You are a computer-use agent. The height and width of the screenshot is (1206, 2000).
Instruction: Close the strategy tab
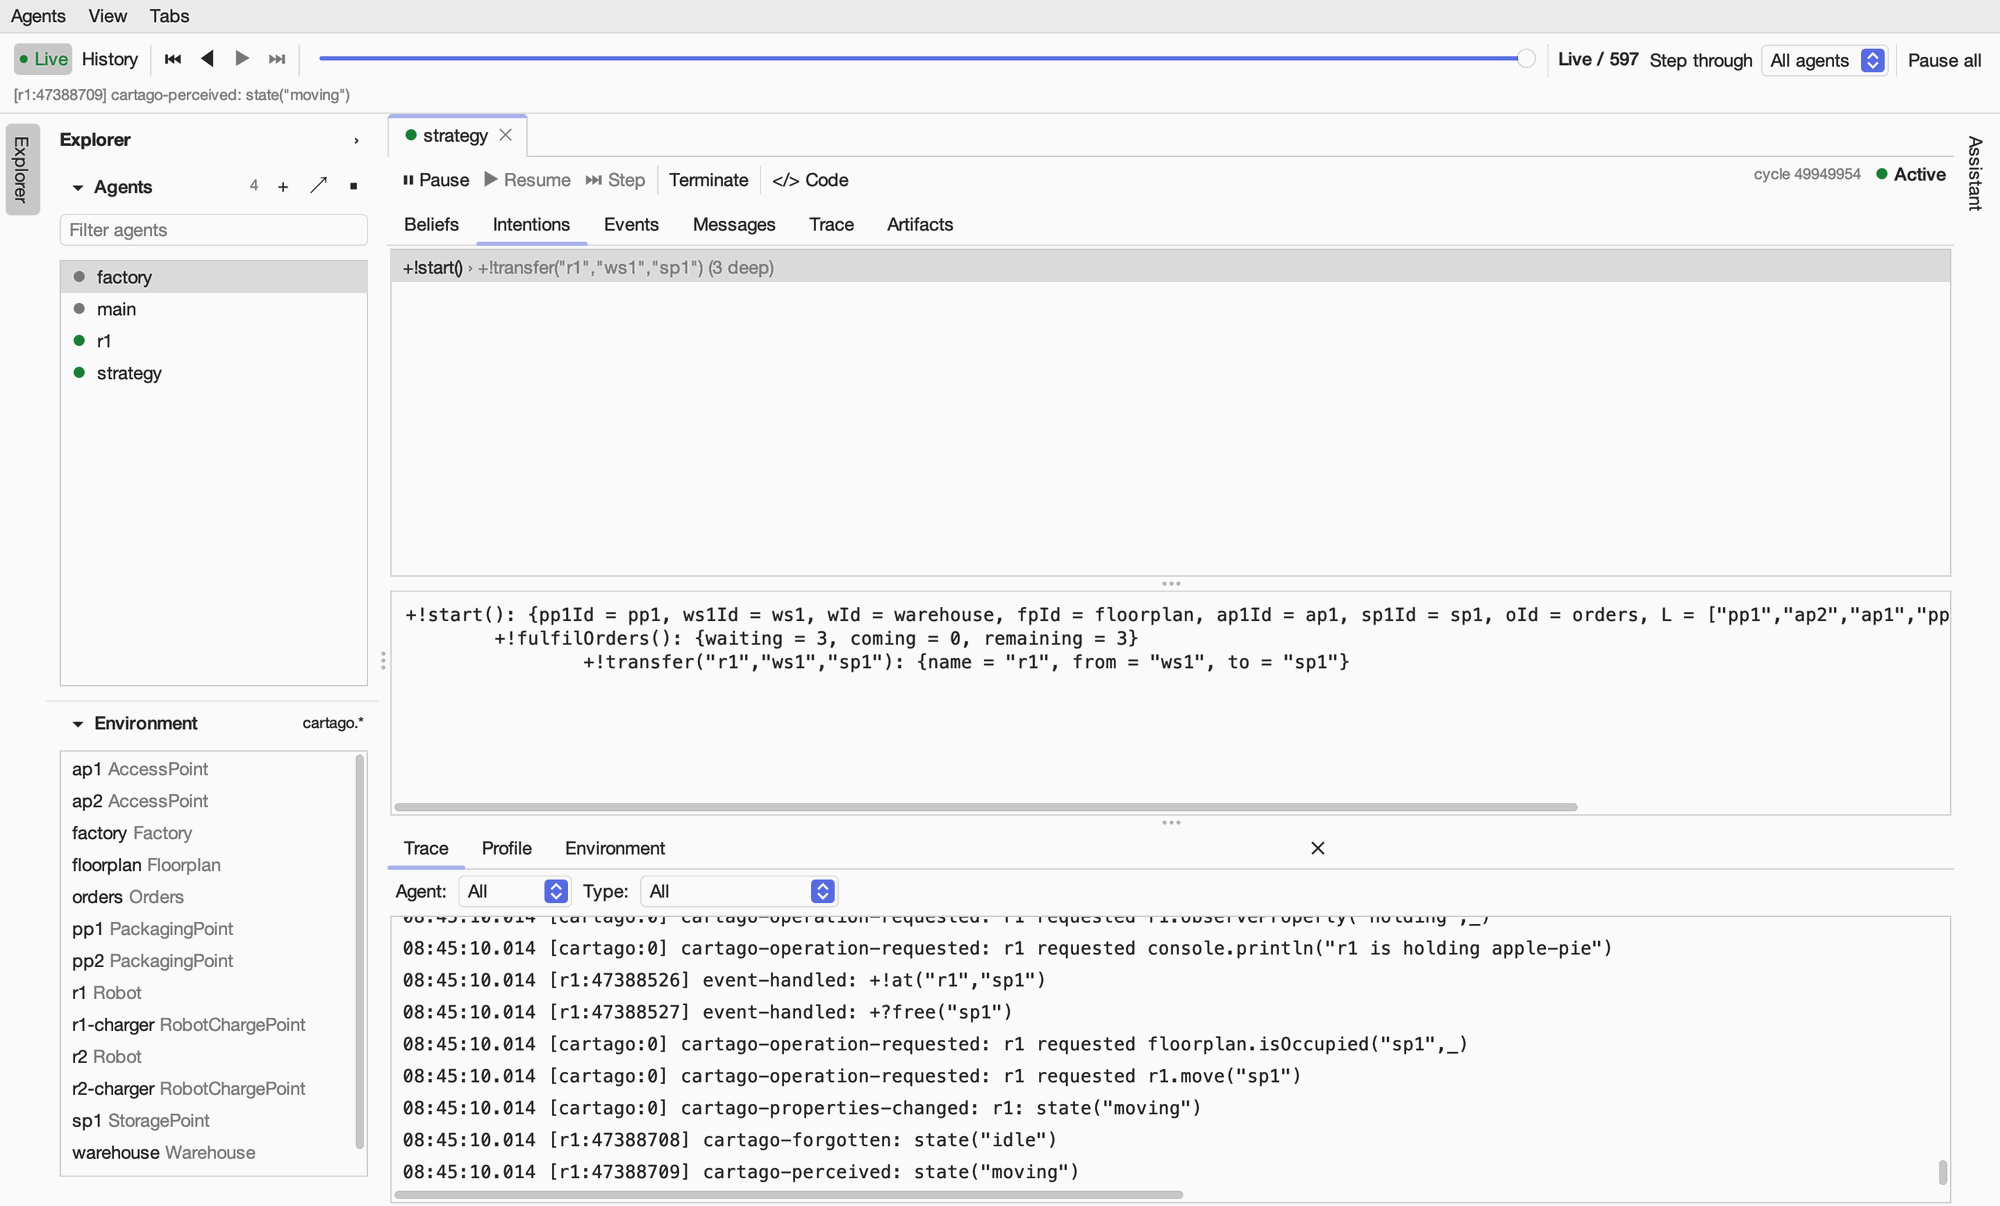[x=506, y=135]
